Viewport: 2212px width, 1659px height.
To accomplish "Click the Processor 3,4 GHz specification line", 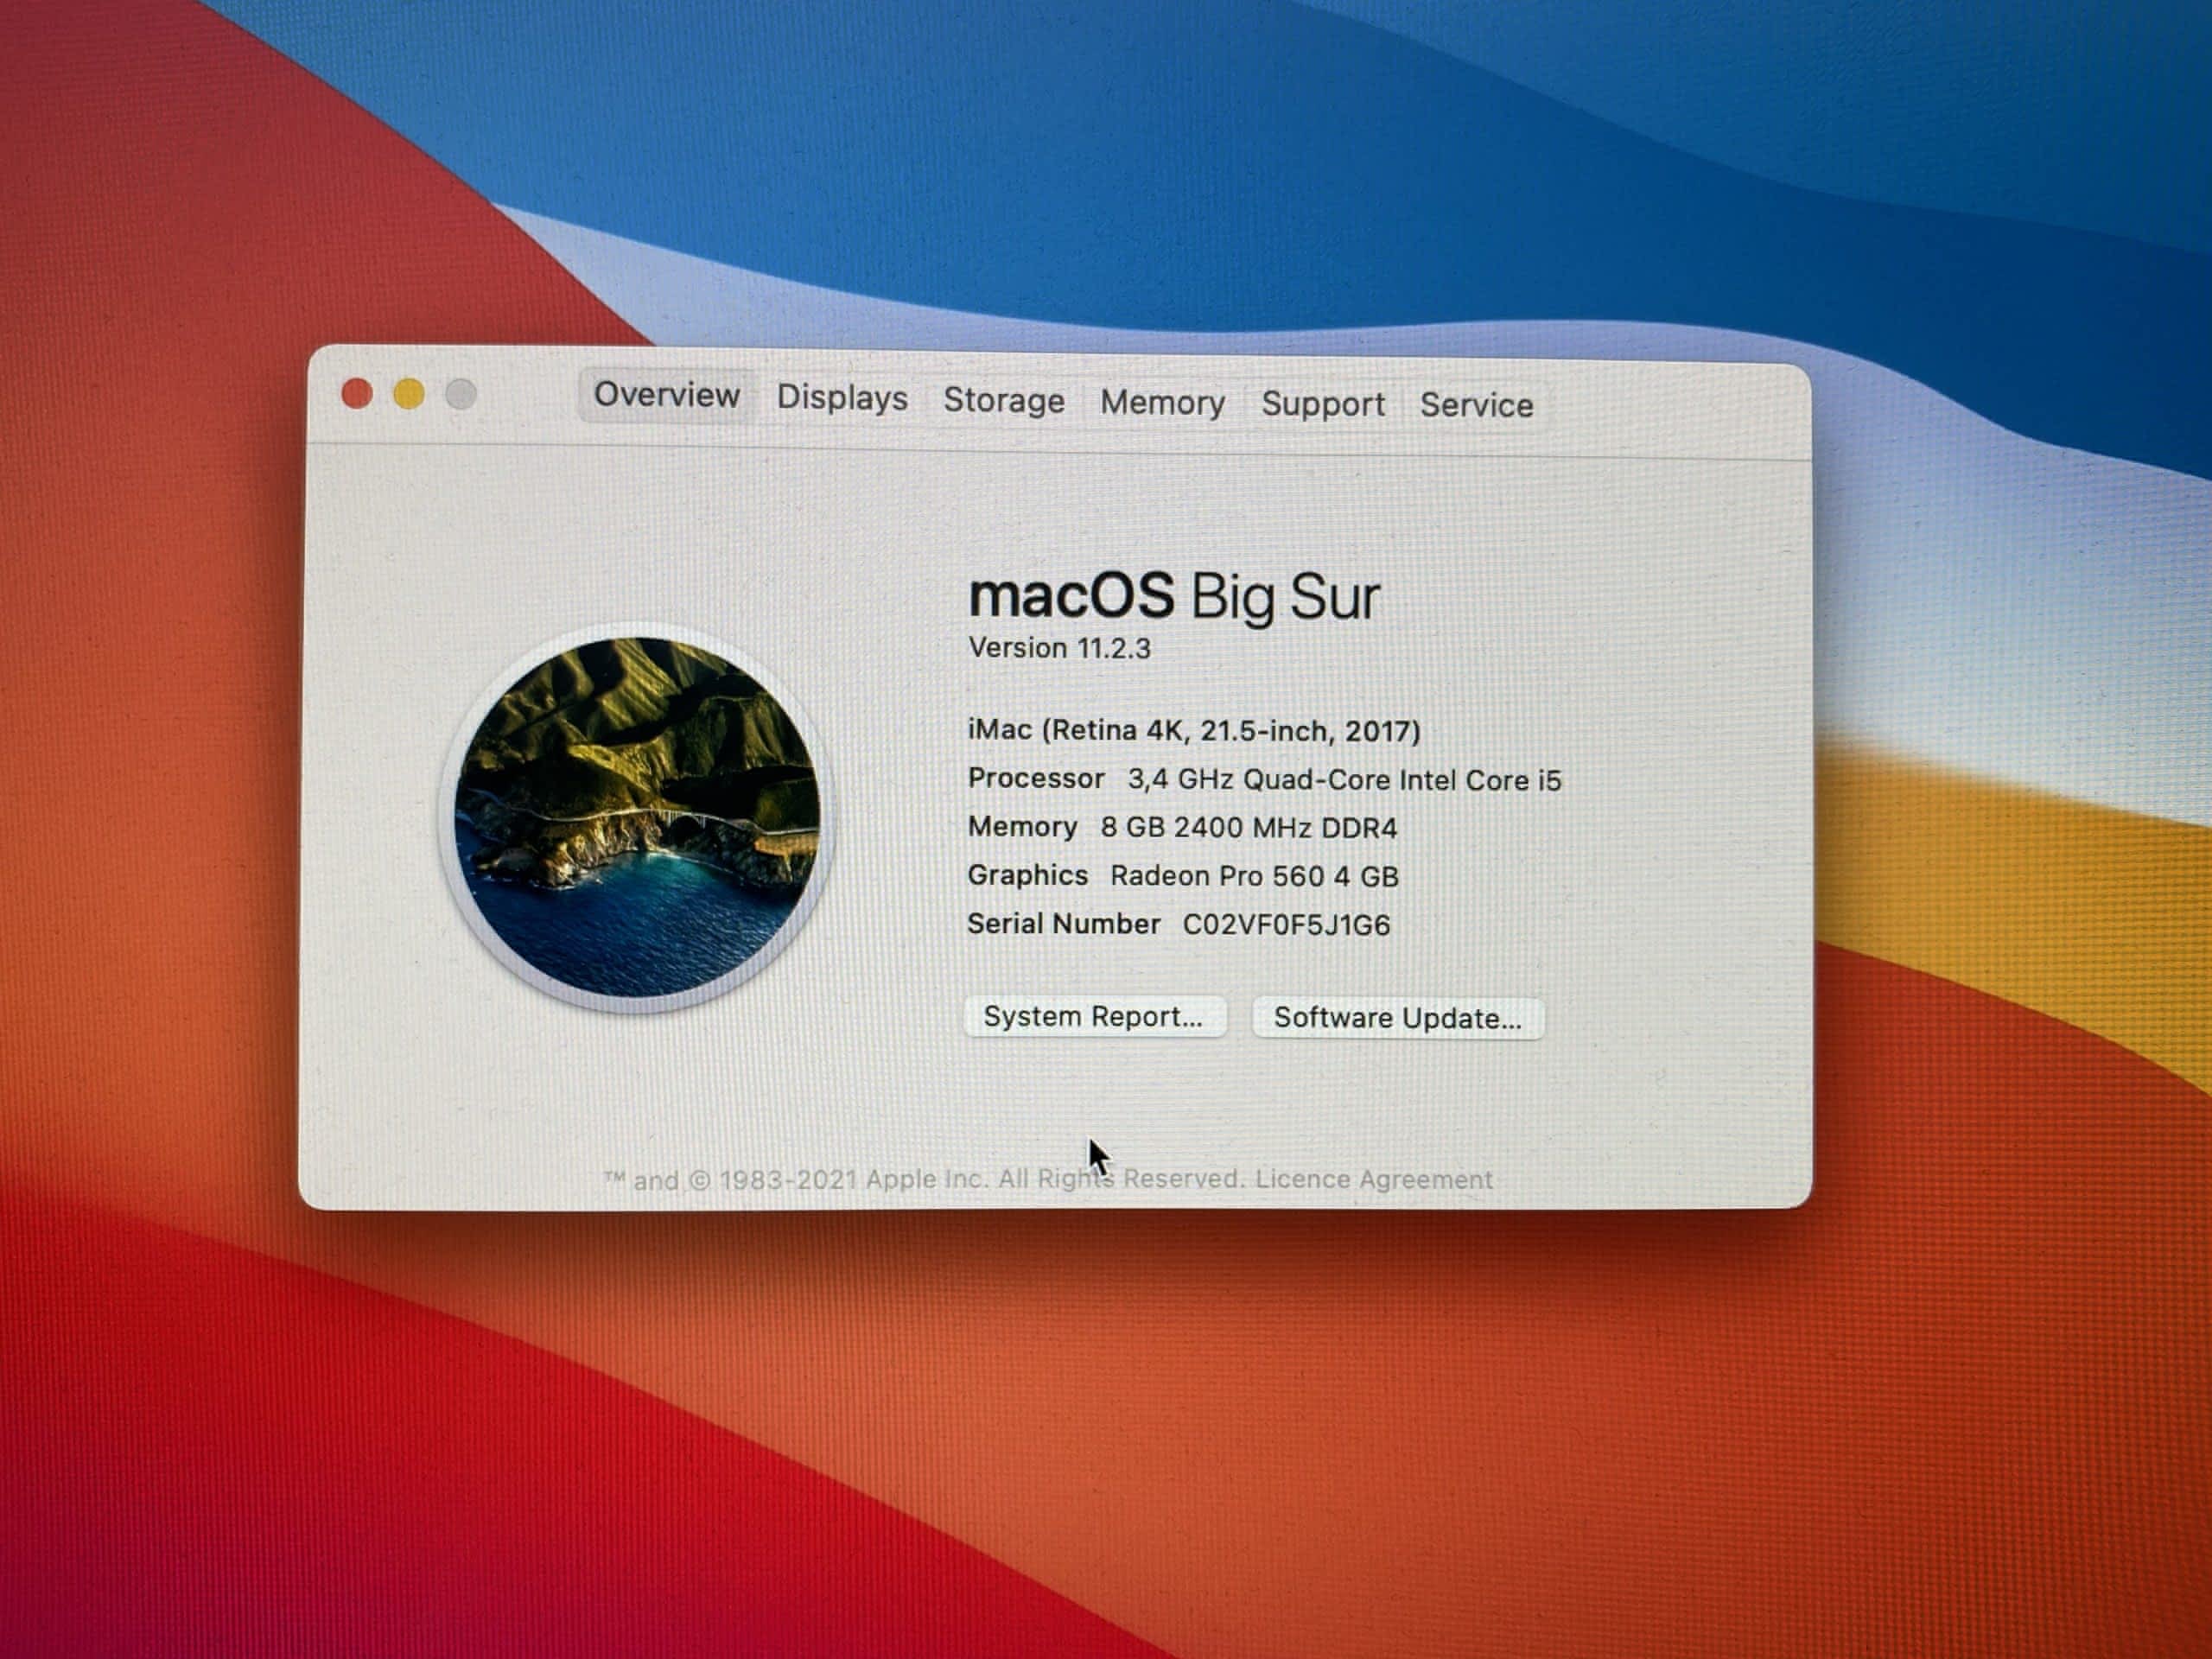I will (1263, 779).
